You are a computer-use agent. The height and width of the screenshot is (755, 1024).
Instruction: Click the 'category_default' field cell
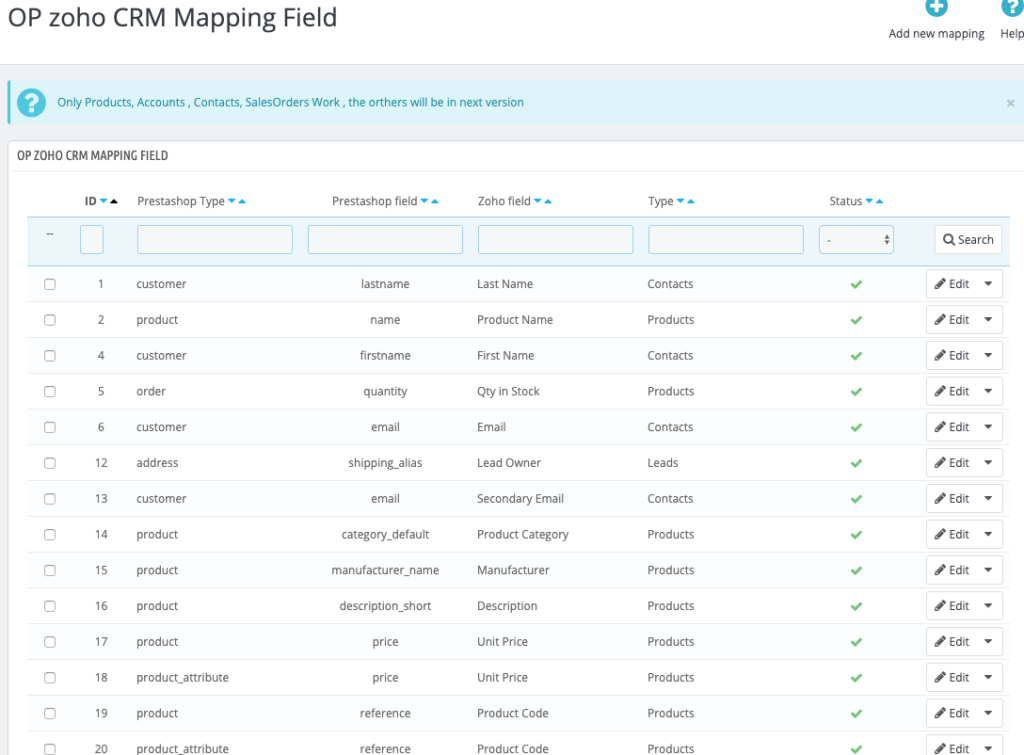(385, 535)
